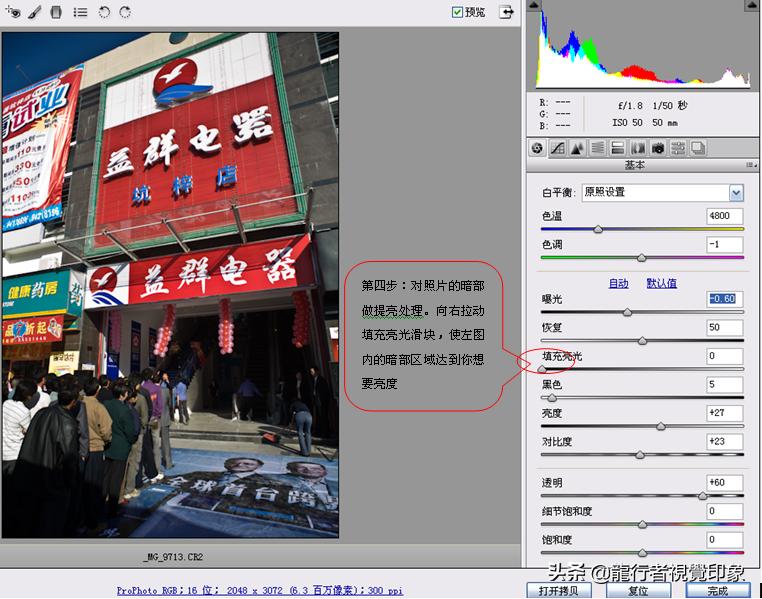The height and width of the screenshot is (599, 762).
Task: Click the 细节饱和度 value field
Action: coord(725,511)
